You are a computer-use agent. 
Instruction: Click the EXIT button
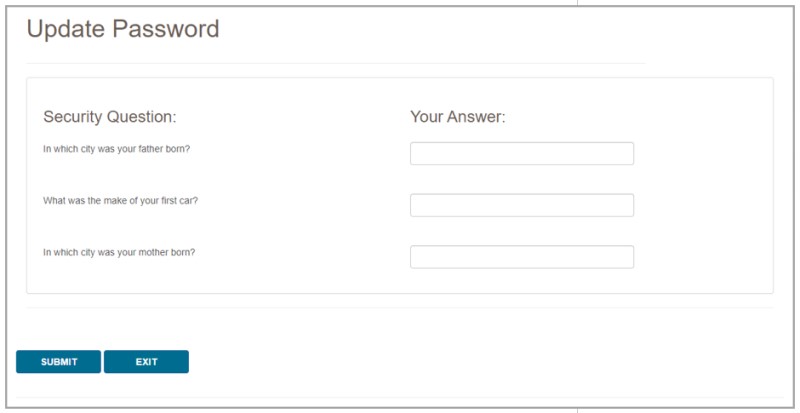tap(146, 362)
